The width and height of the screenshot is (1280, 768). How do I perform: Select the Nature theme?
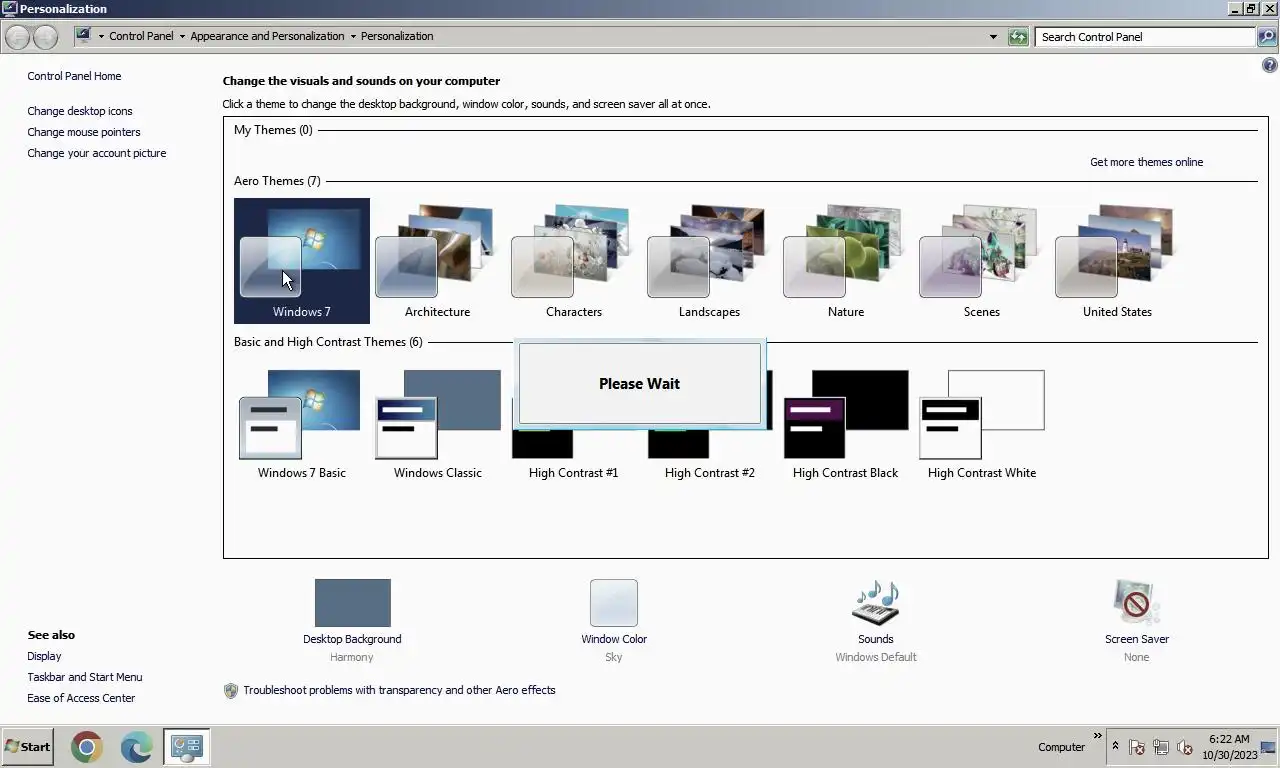pyautogui.click(x=845, y=260)
